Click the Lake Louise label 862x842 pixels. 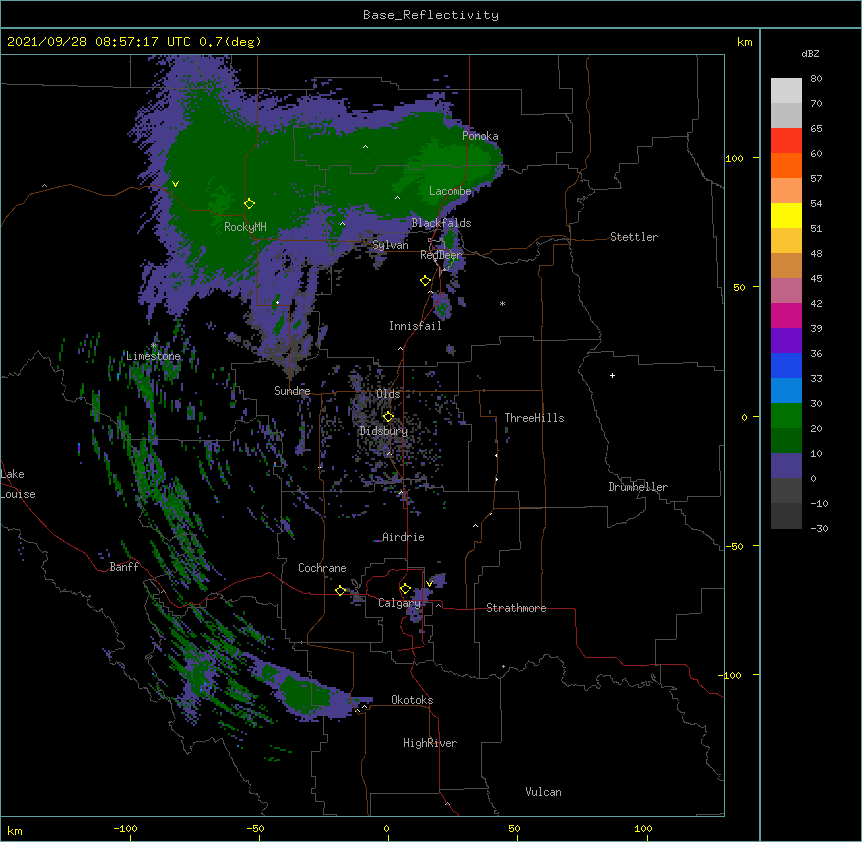tap(18, 484)
